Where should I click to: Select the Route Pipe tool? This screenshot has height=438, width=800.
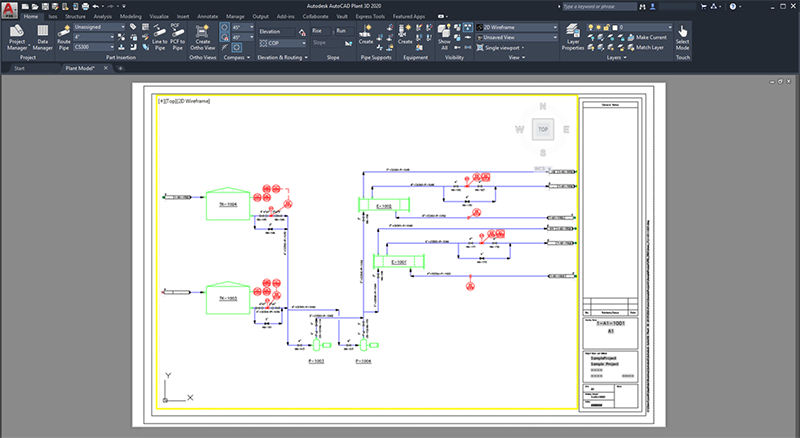click(x=64, y=37)
